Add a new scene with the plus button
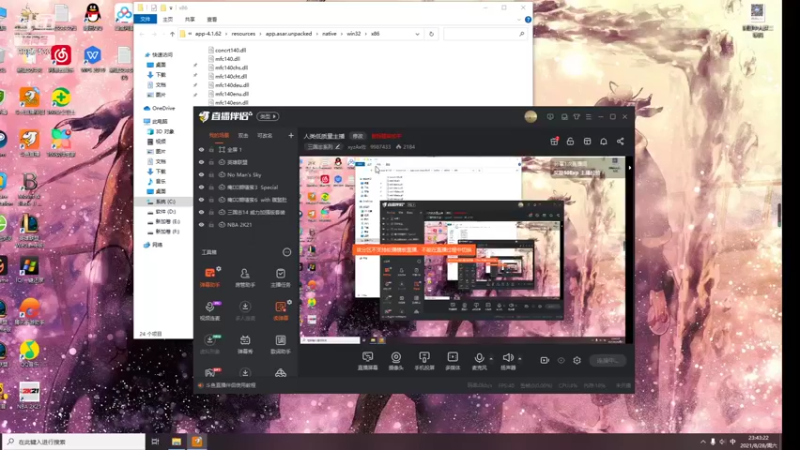The height and width of the screenshot is (450, 800). tap(291, 136)
